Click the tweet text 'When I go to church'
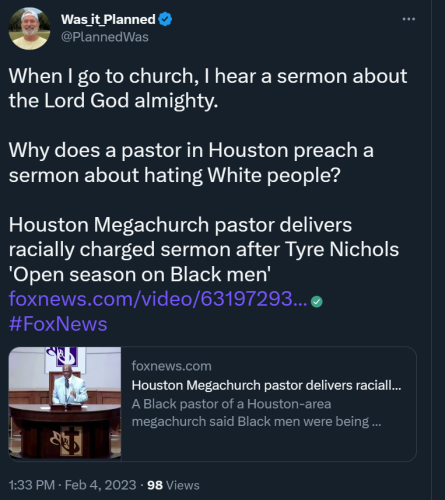The width and height of the screenshot is (445, 500). click(x=101, y=76)
